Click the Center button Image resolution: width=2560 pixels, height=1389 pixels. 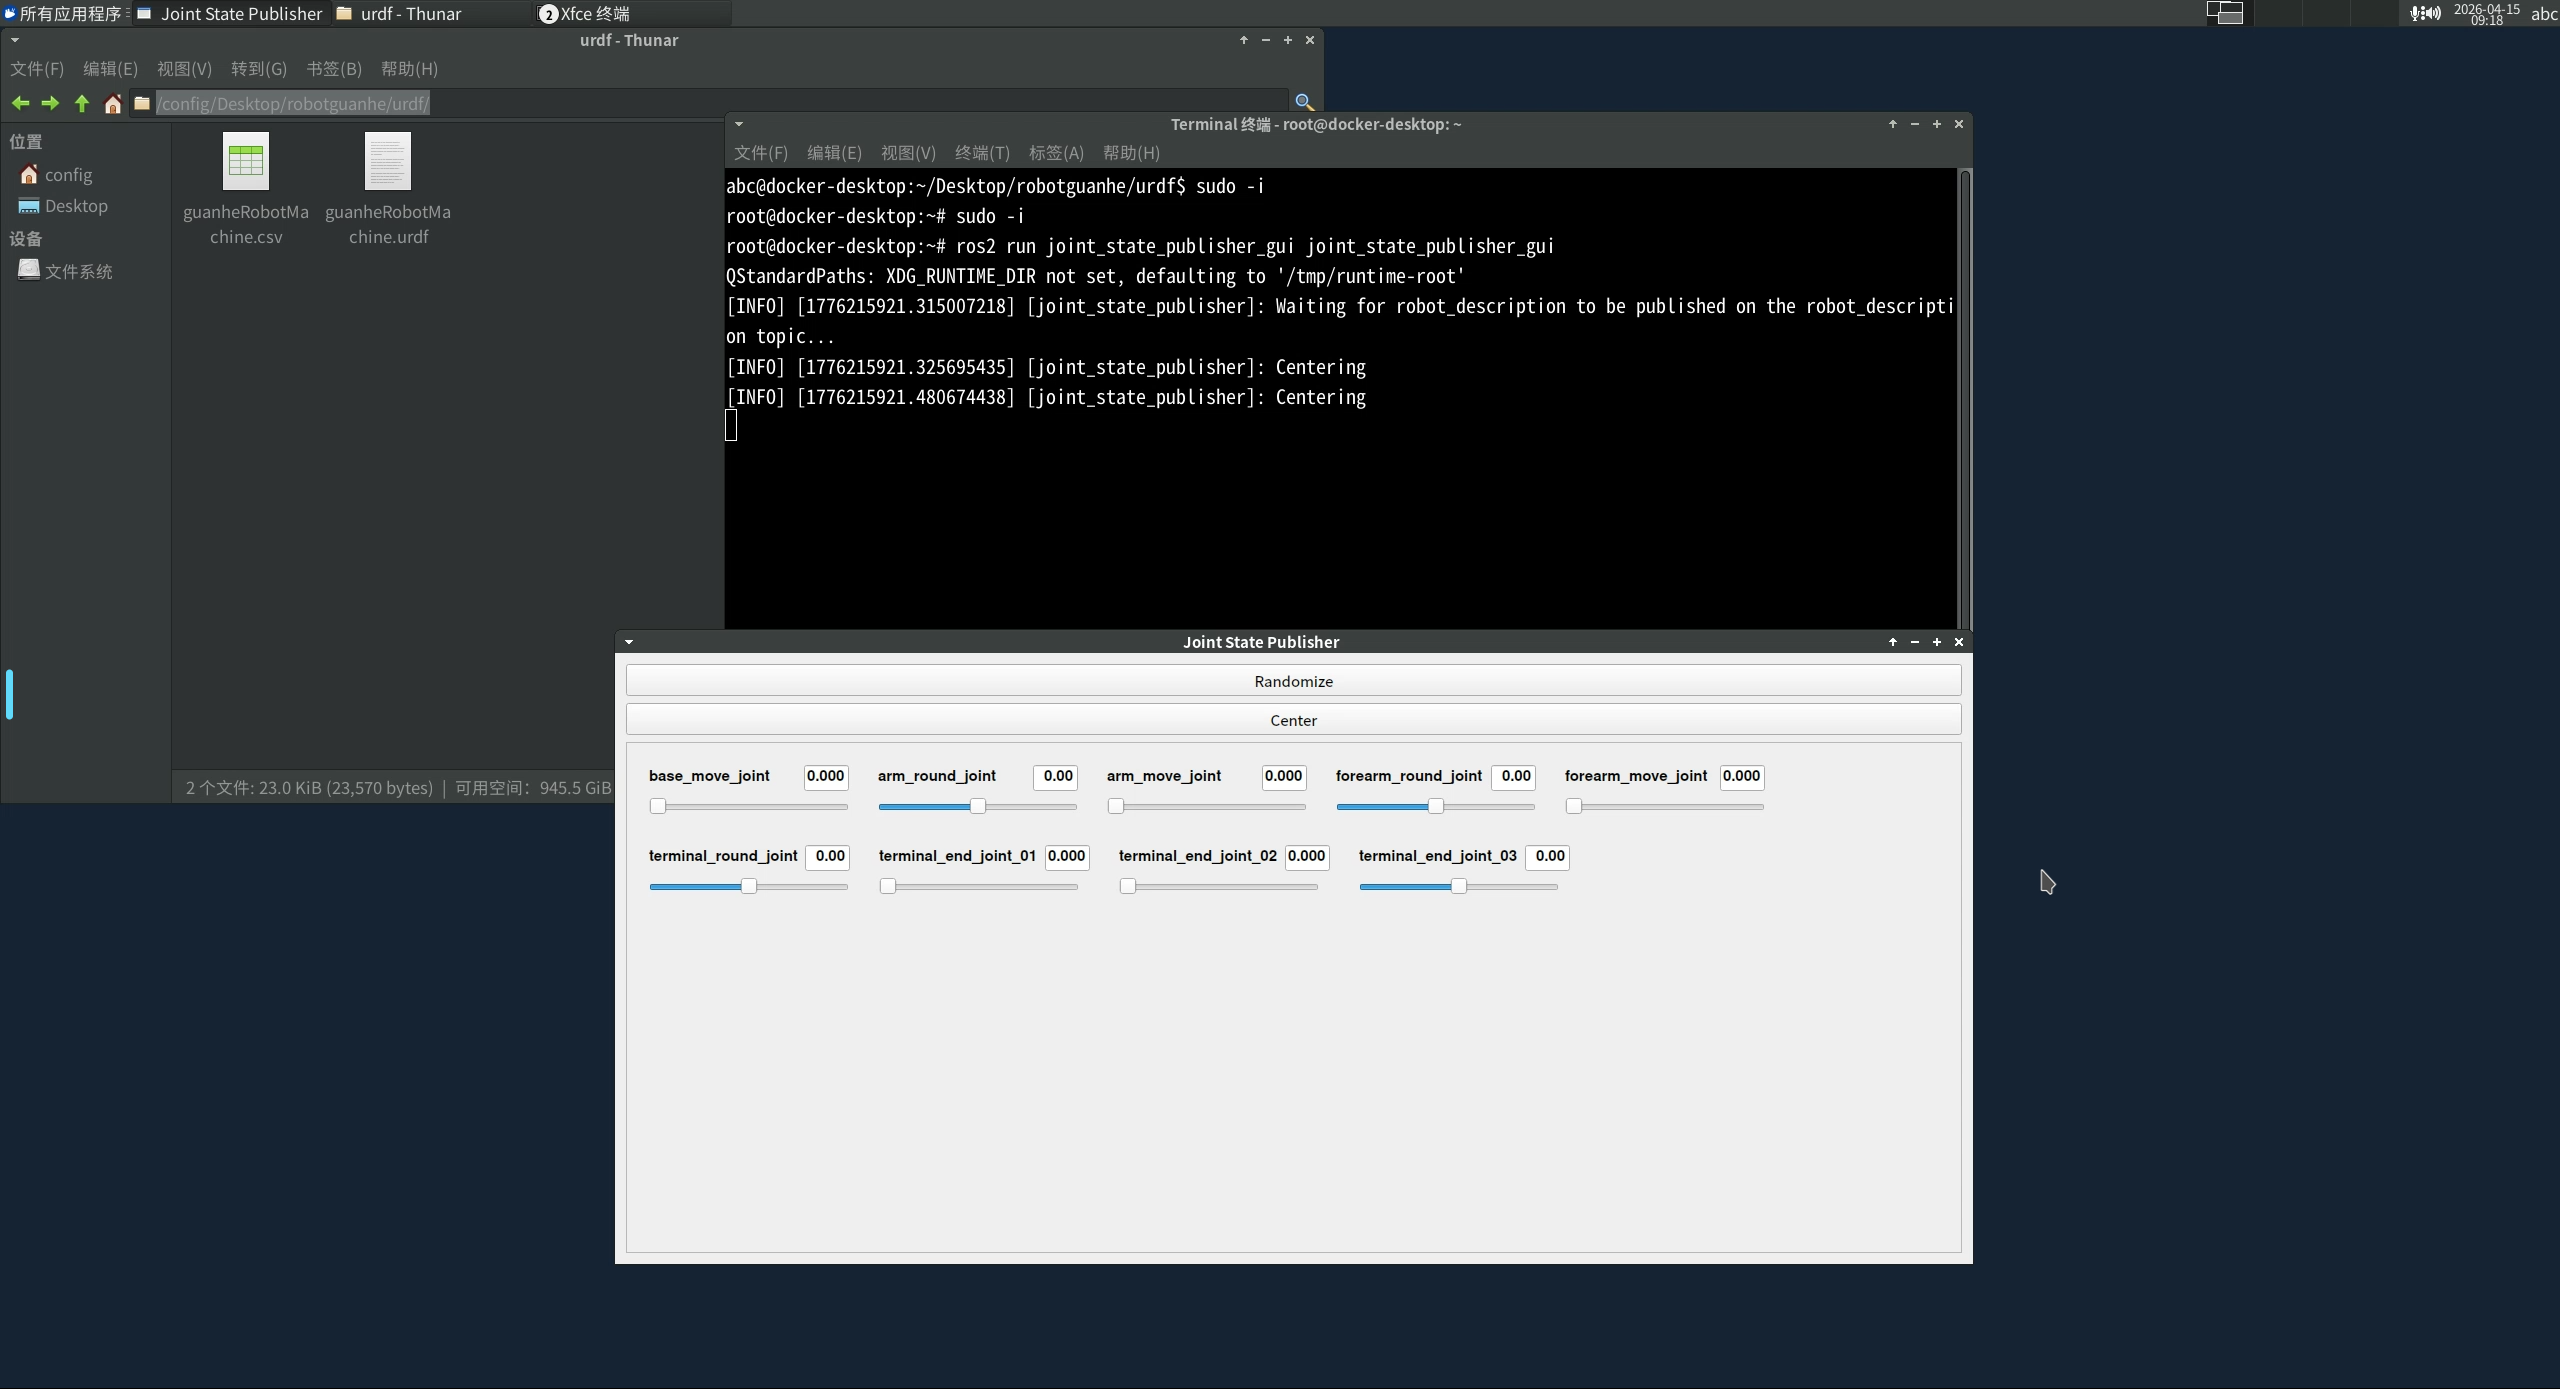(x=1293, y=720)
